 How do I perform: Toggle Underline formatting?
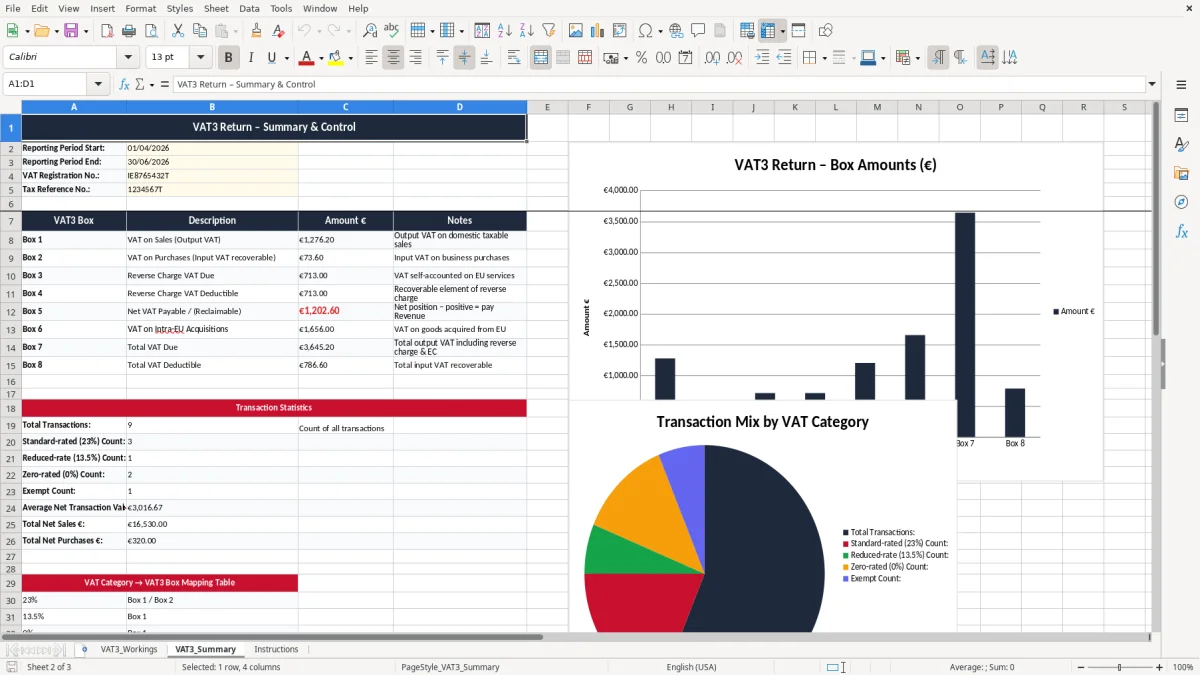[271, 58]
